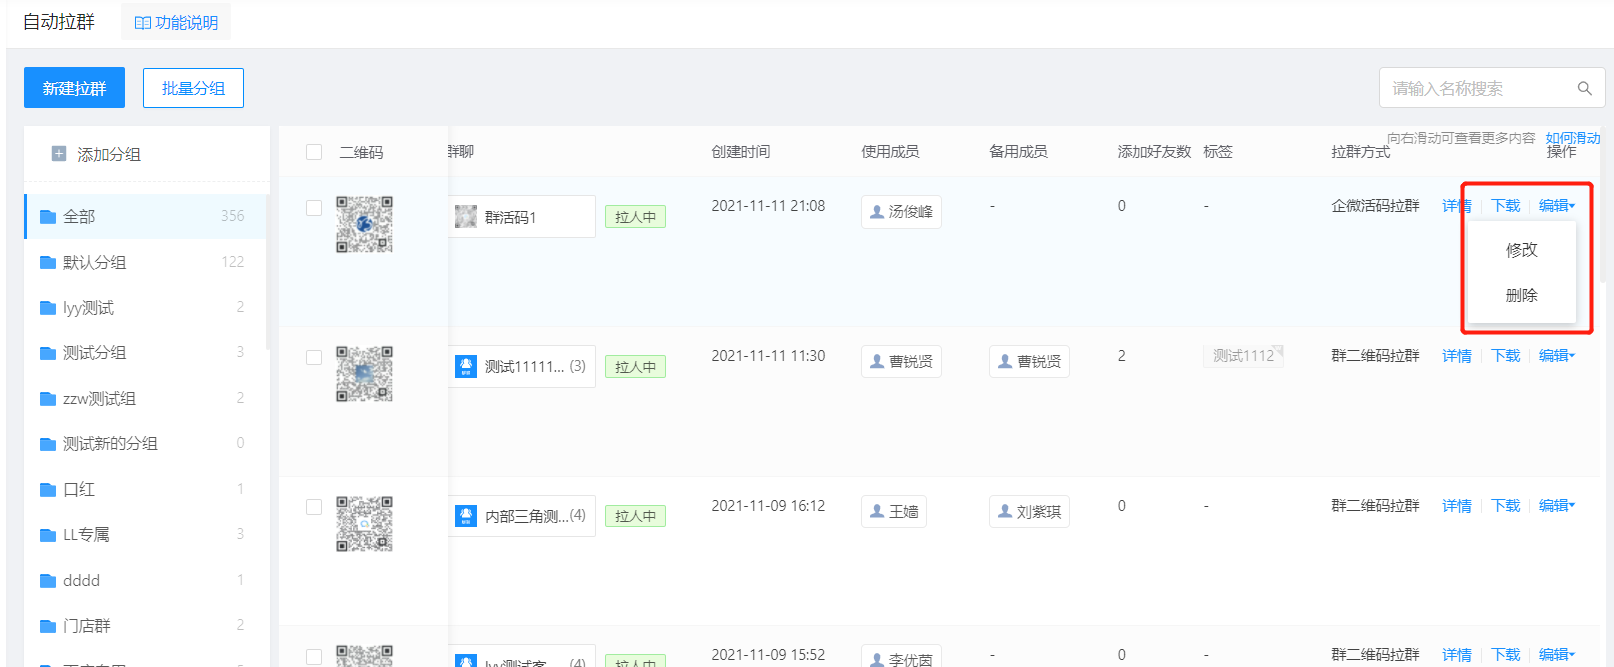The image size is (1614, 667).
Task: Click member tag 汤俊峰
Action: (x=901, y=212)
